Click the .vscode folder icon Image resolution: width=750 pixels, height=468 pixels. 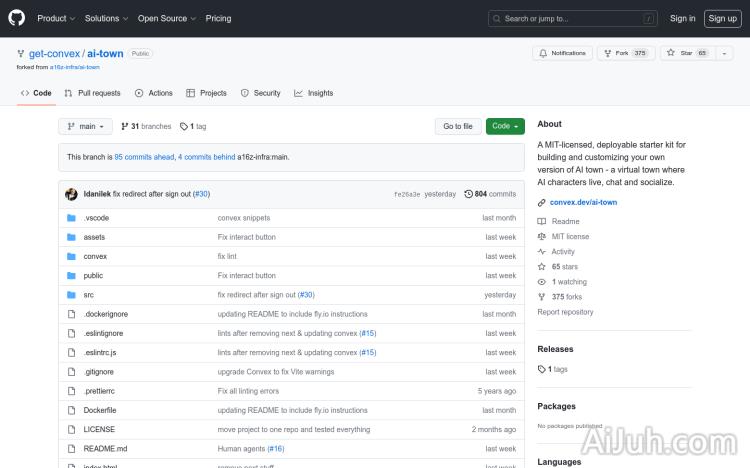coord(71,218)
